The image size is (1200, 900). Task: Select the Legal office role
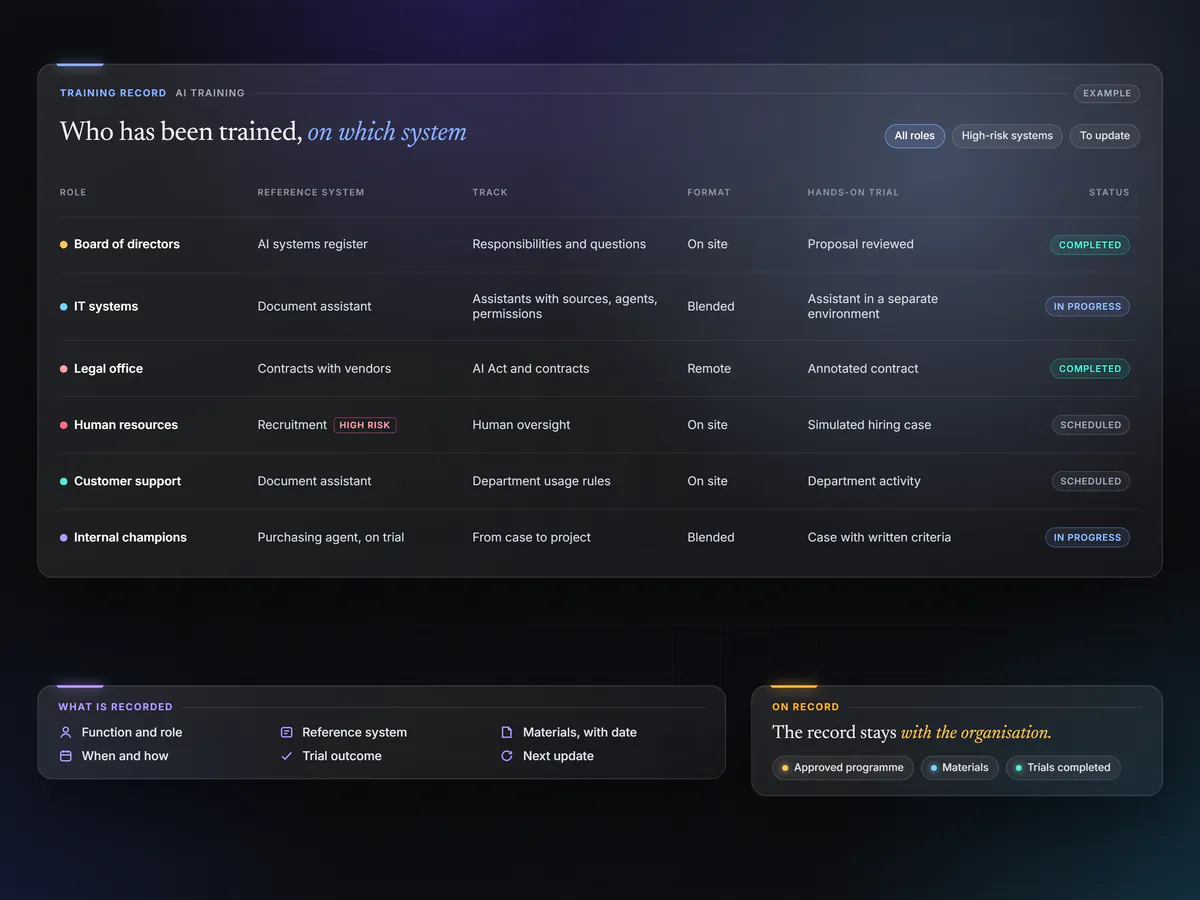(x=108, y=369)
